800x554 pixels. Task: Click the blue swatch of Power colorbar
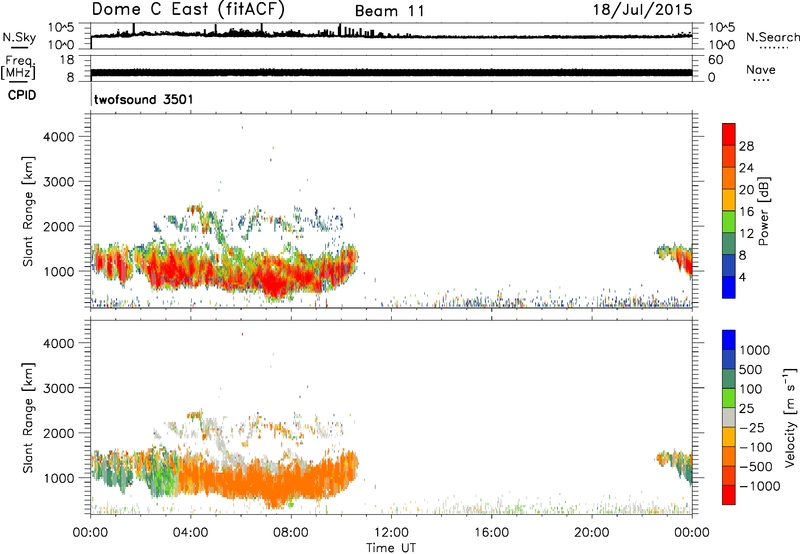(x=729, y=287)
